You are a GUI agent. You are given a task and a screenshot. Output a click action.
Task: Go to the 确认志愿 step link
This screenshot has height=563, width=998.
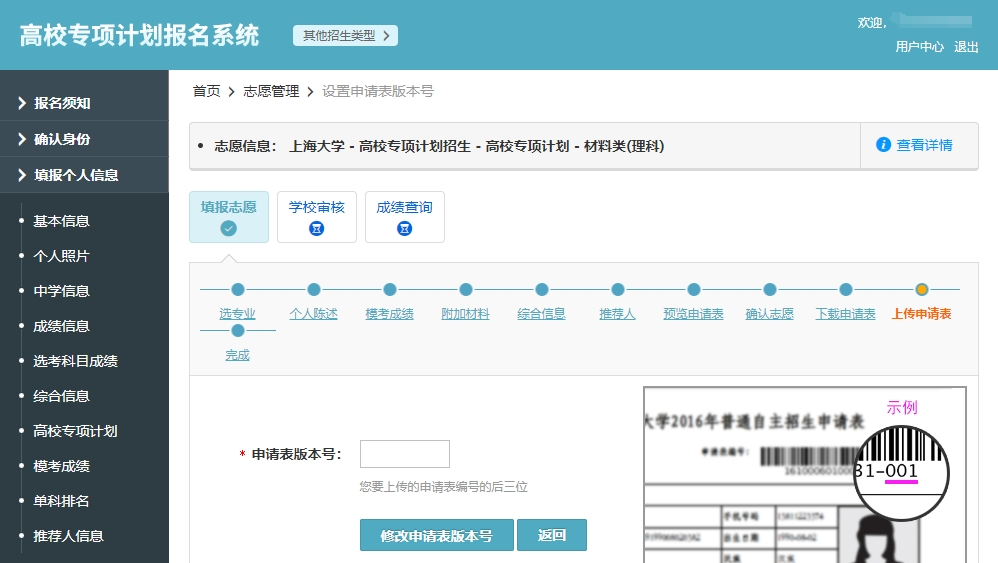pos(770,314)
